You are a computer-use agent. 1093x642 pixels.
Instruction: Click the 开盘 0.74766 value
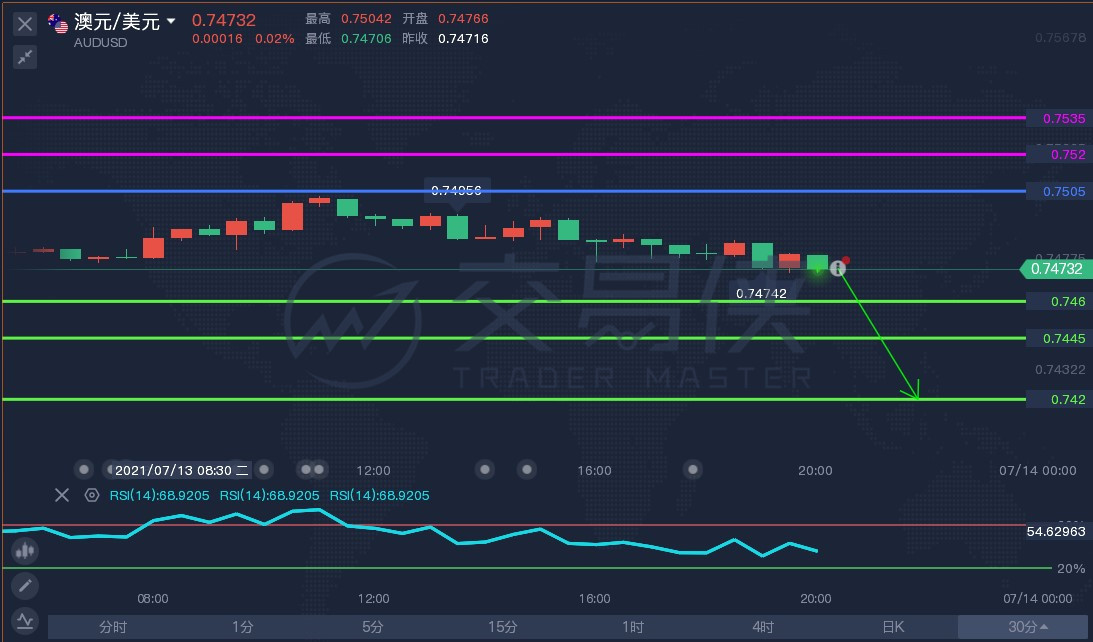[x=463, y=19]
